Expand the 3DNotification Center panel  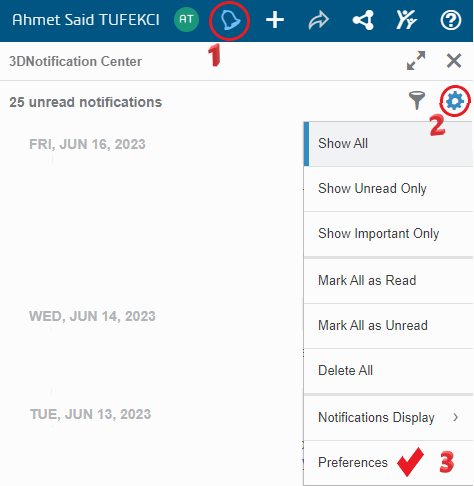tap(416, 61)
